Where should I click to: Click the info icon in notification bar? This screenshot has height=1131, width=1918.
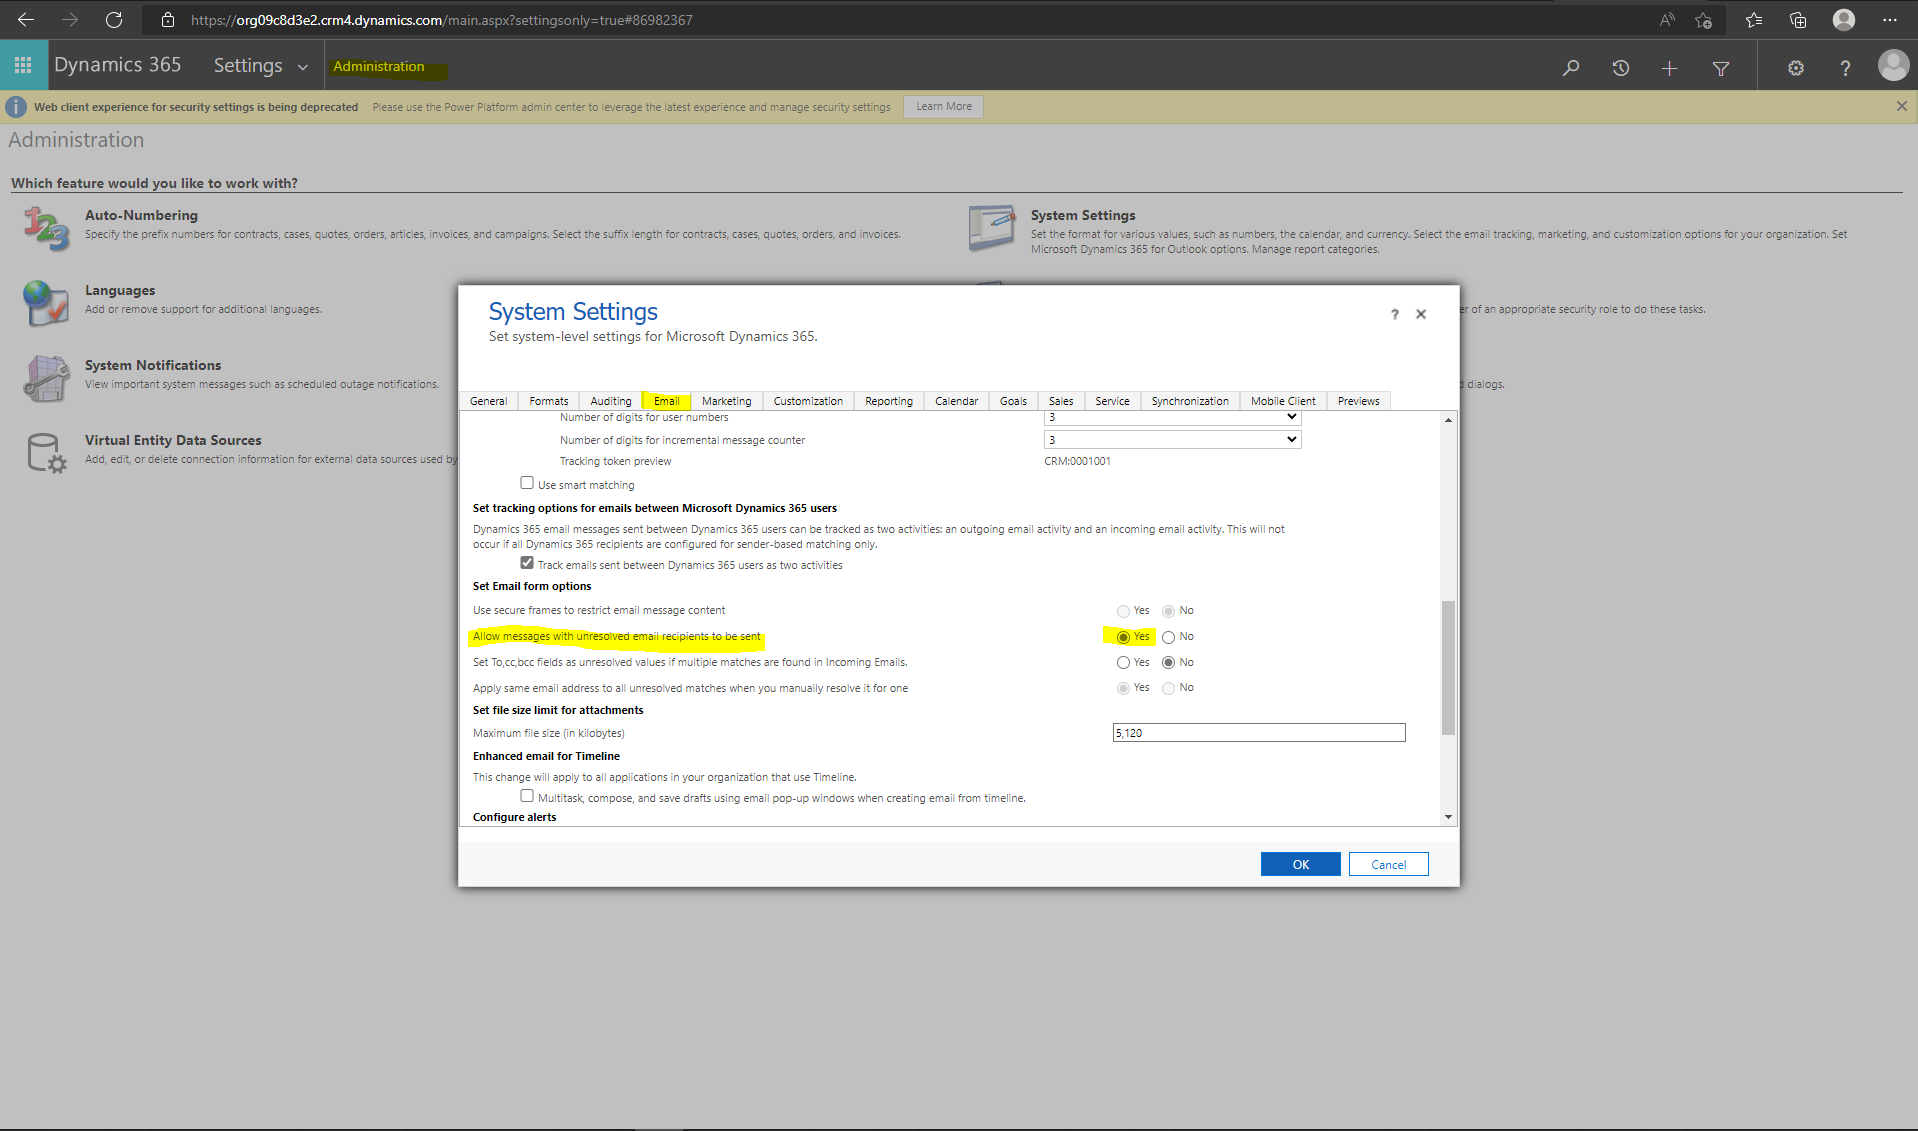(16, 106)
